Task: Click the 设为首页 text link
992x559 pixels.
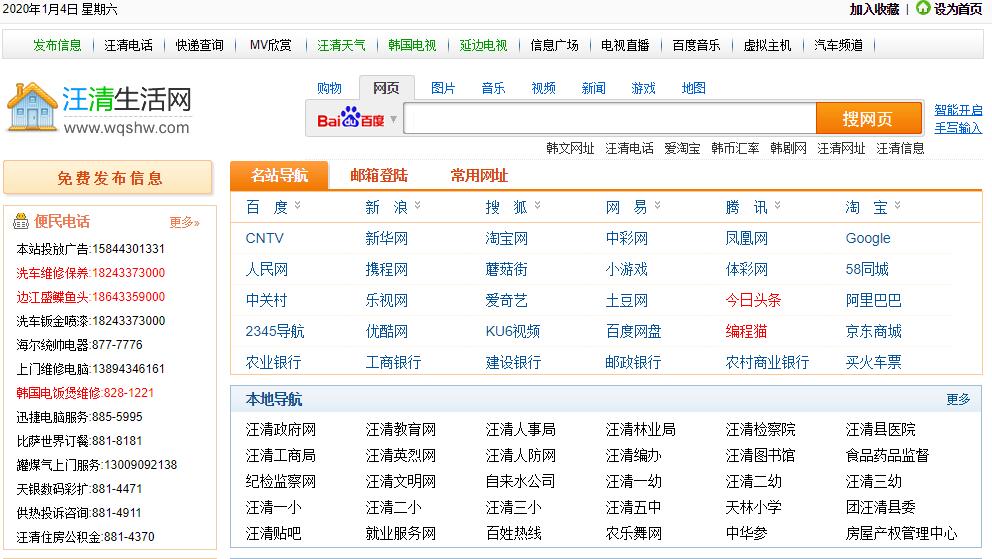Action: [x=958, y=9]
